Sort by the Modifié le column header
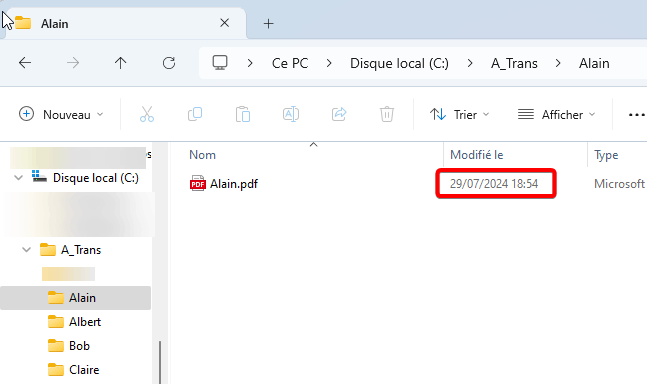 click(477, 155)
